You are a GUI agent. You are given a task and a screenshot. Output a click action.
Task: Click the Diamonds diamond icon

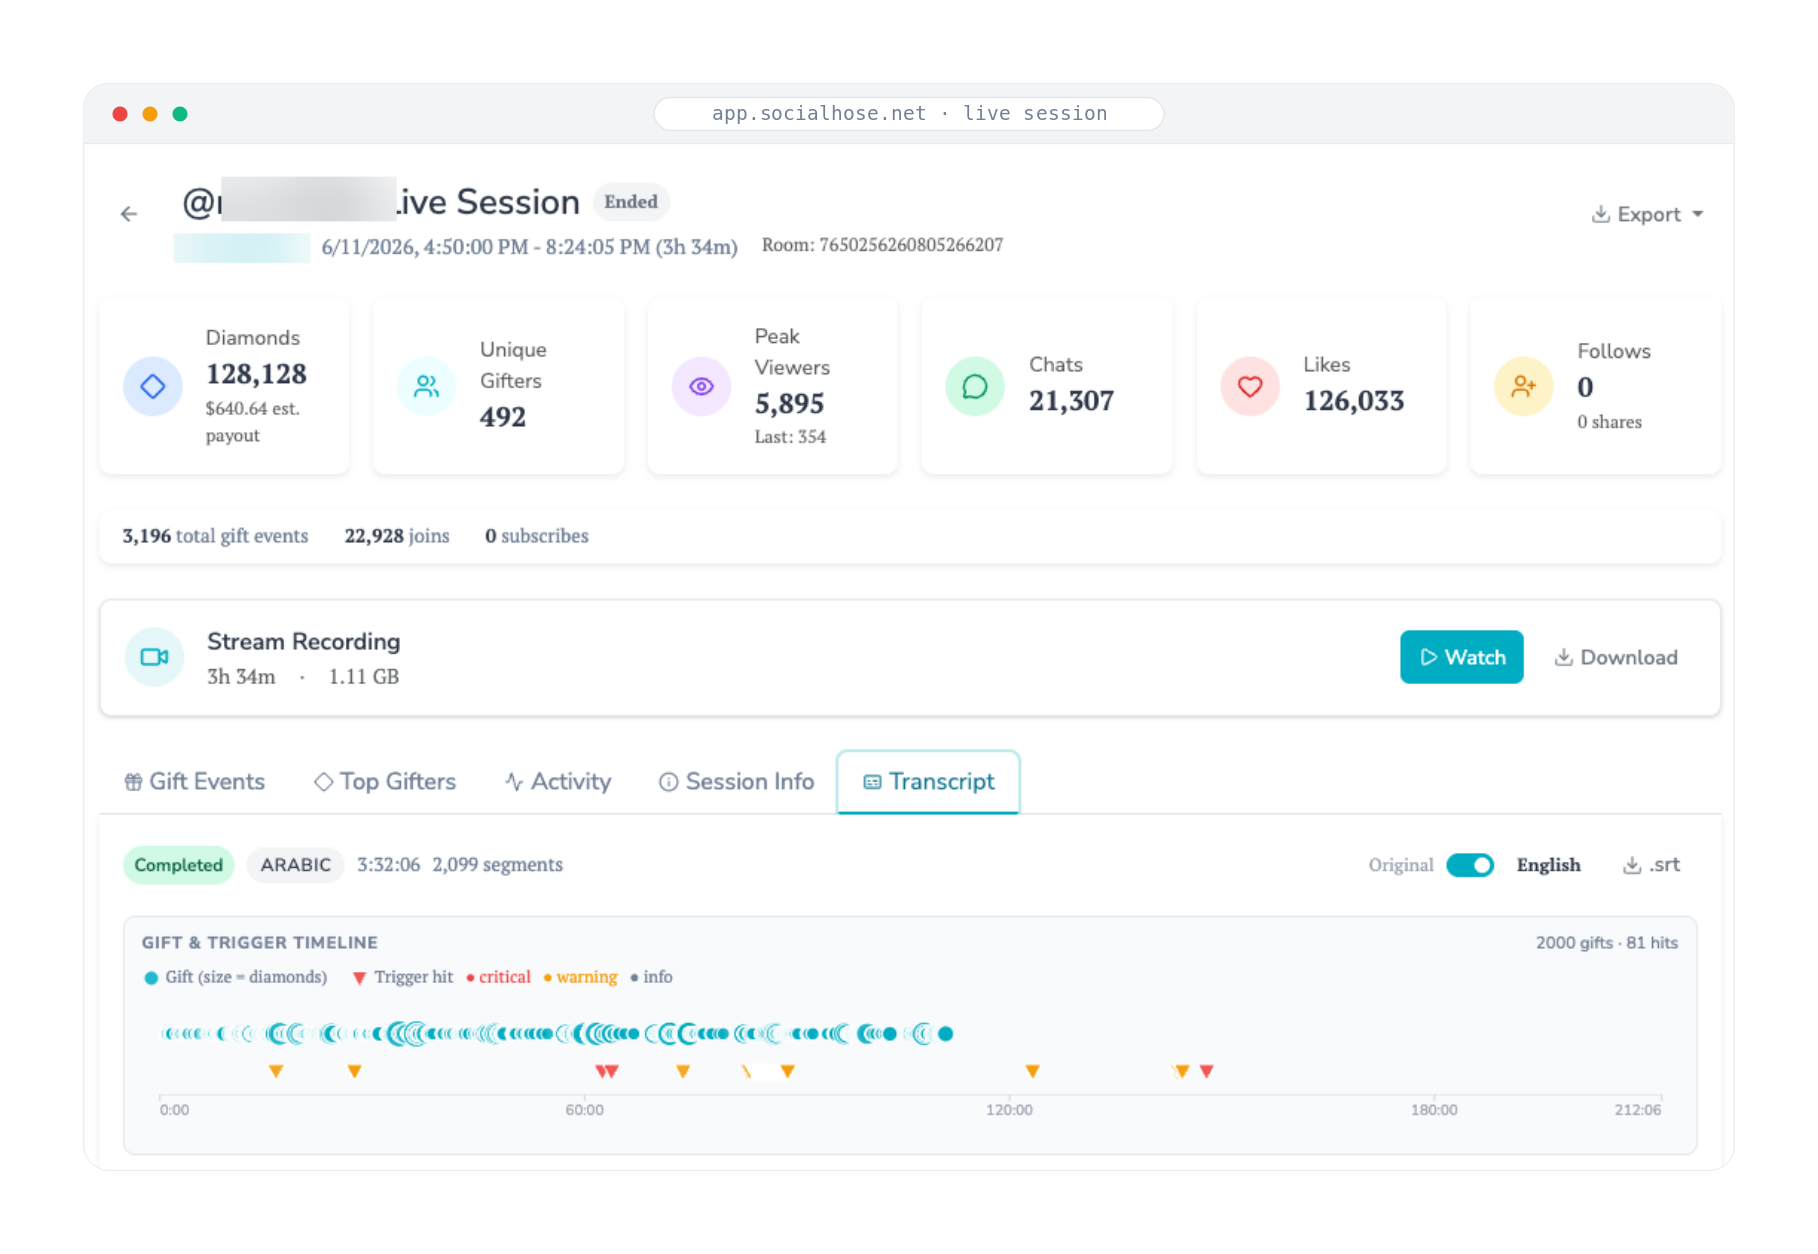point(153,387)
